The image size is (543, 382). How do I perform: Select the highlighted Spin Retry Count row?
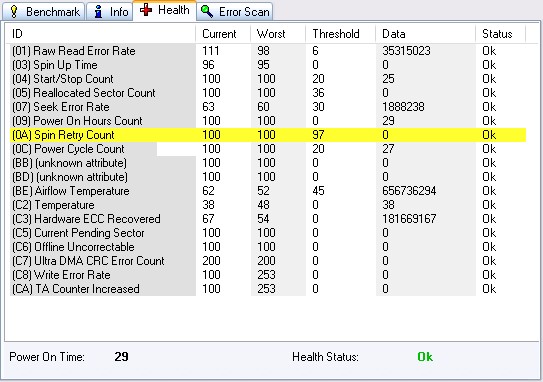click(268, 135)
